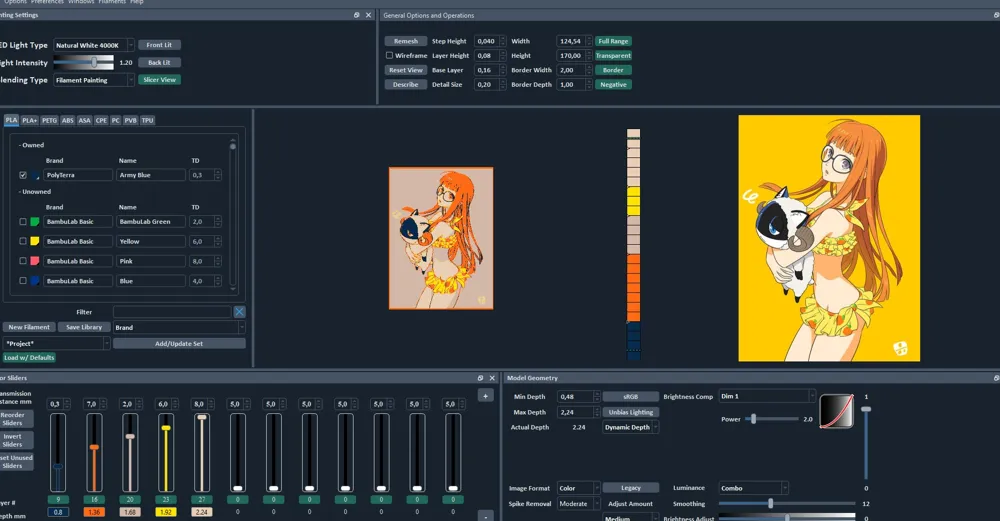Viewport: 1000px width, 521px height.
Task: Open the Dynamic Depth dropdown
Action: [x=631, y=428]
